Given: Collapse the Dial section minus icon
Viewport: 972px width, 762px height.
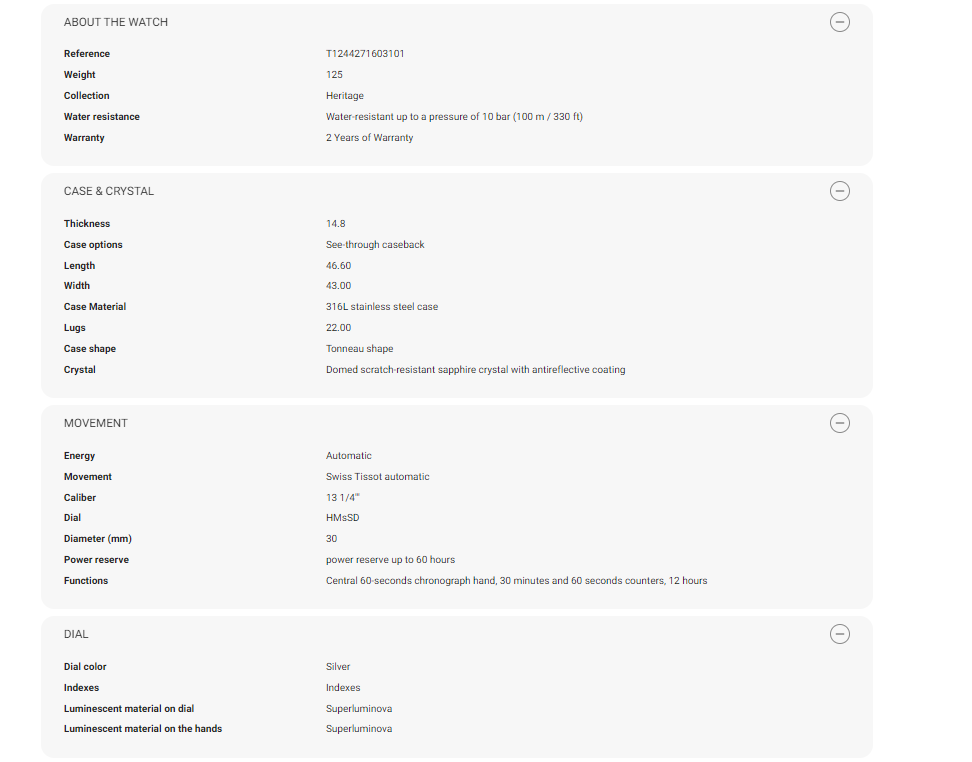Looking at the screenshot, I should click(x=840, y=634).
